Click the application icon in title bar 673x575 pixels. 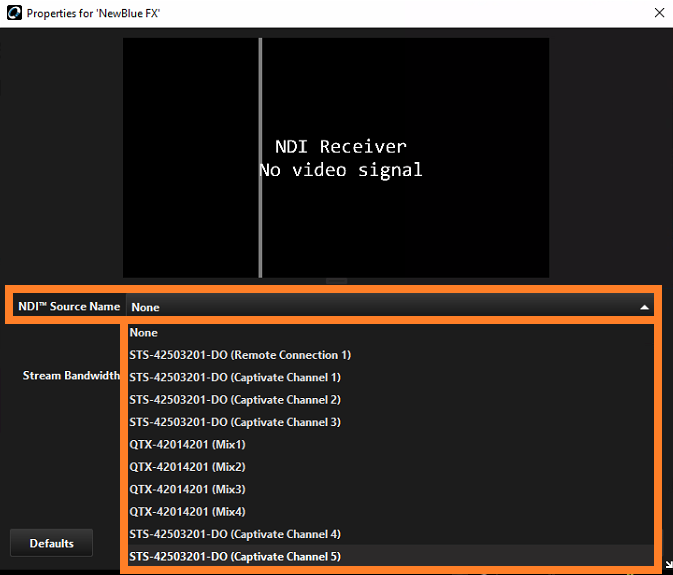[14, 13]
